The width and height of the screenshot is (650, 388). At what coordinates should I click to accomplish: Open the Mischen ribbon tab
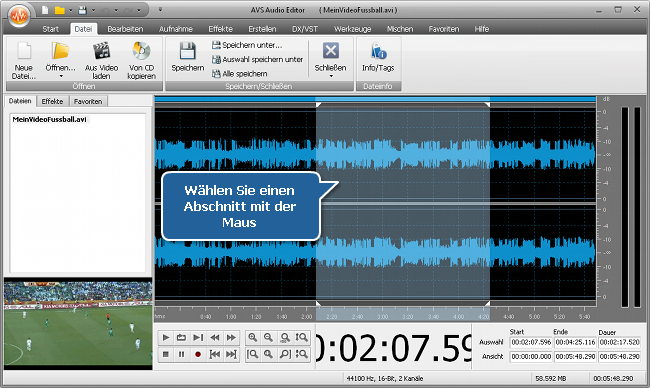pos(400,29)
